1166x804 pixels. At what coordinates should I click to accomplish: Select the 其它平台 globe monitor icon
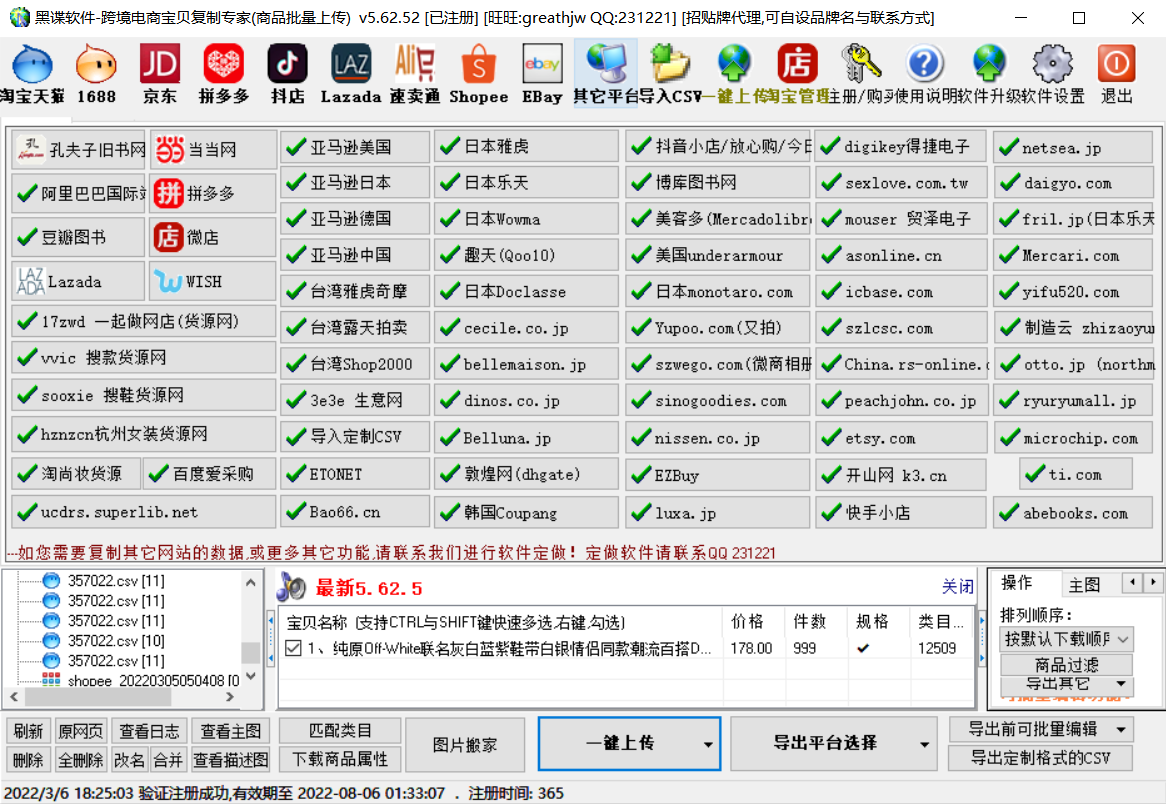click(x=605, y=73)
